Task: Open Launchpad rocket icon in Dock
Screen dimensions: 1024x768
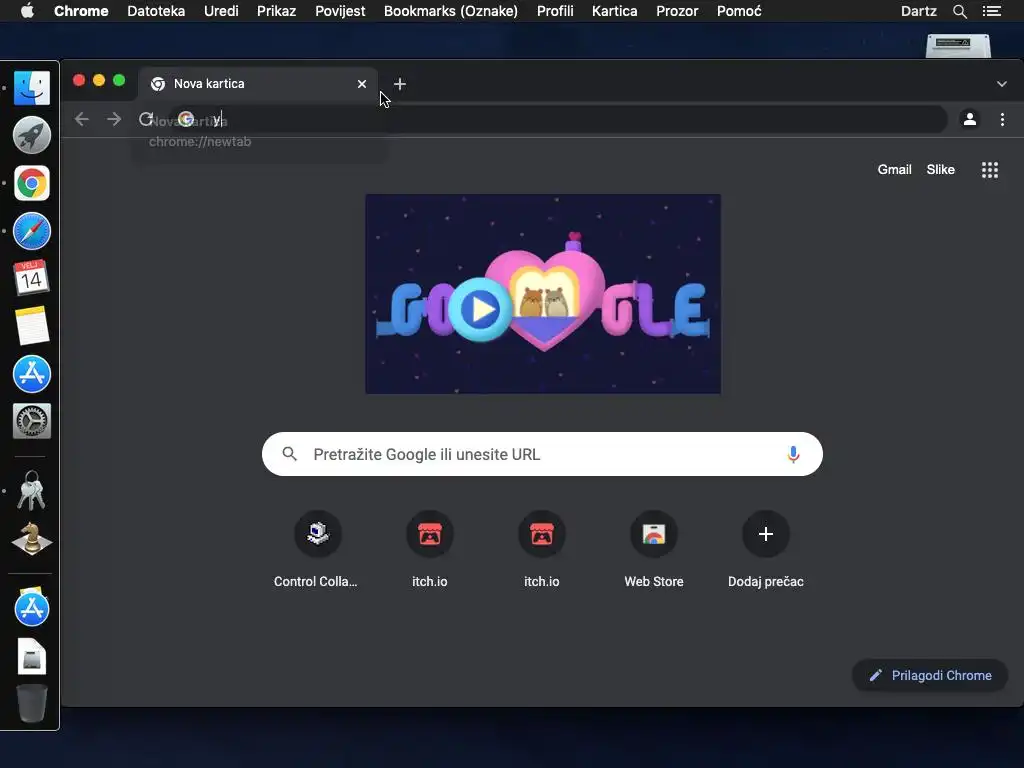Action: pyautogui.click(x=31, y=135)
